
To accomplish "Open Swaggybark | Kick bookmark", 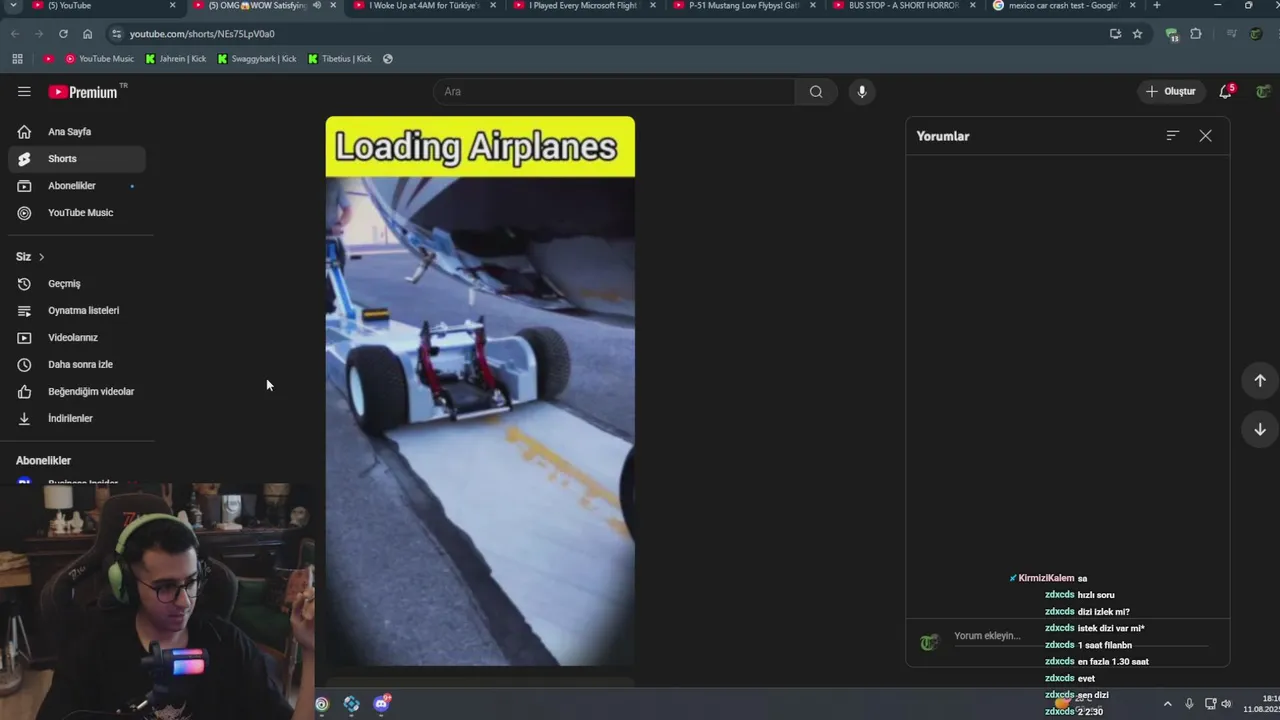I will (257, 59).
